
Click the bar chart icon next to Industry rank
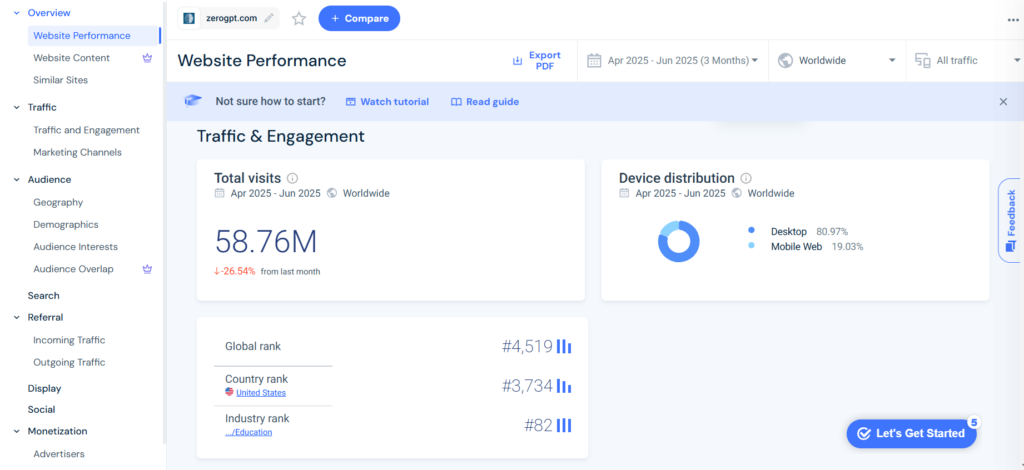564,426
